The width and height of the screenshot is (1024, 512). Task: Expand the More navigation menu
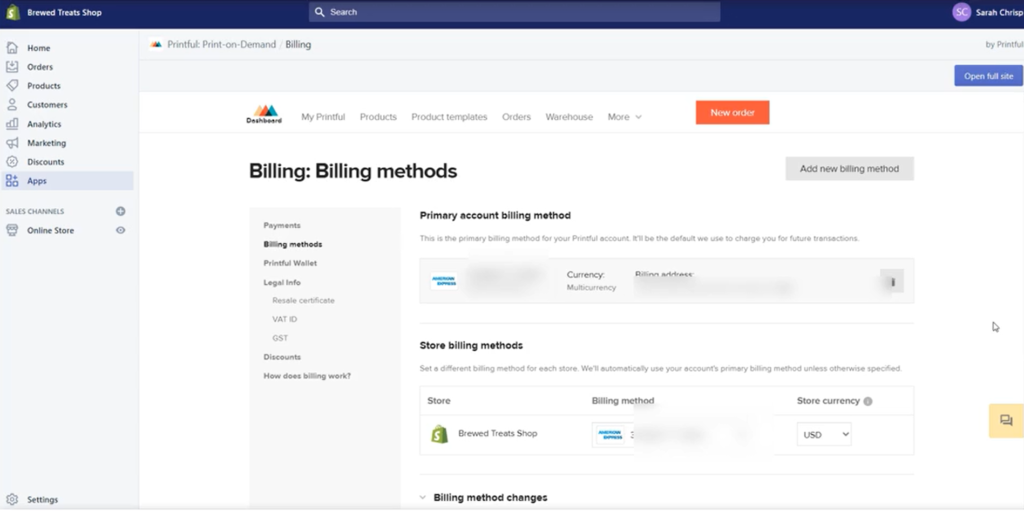click(x=625, y=117)
